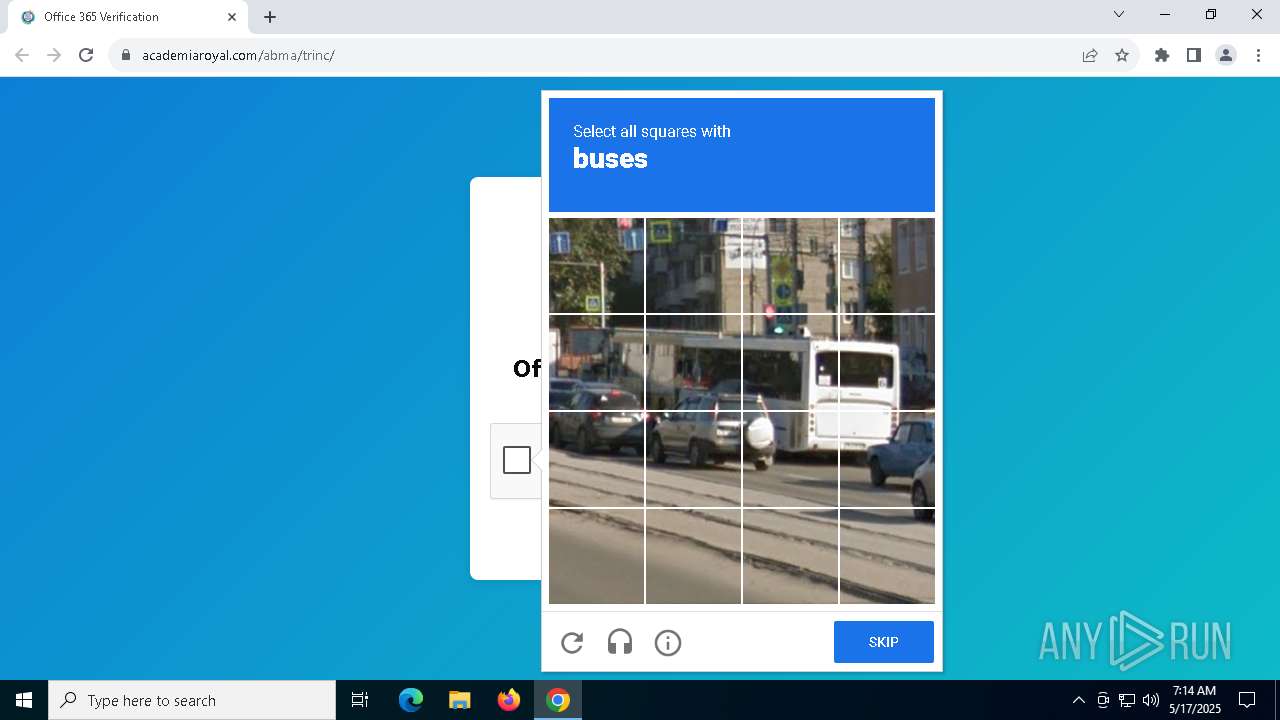
Task: Launch Microsoft Edge from the taskbar
Action: coord(411,700)
